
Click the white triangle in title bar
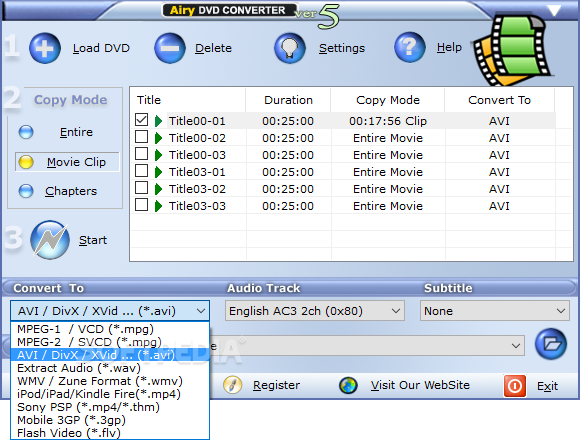pyautogui.click(x=554, y=10)
